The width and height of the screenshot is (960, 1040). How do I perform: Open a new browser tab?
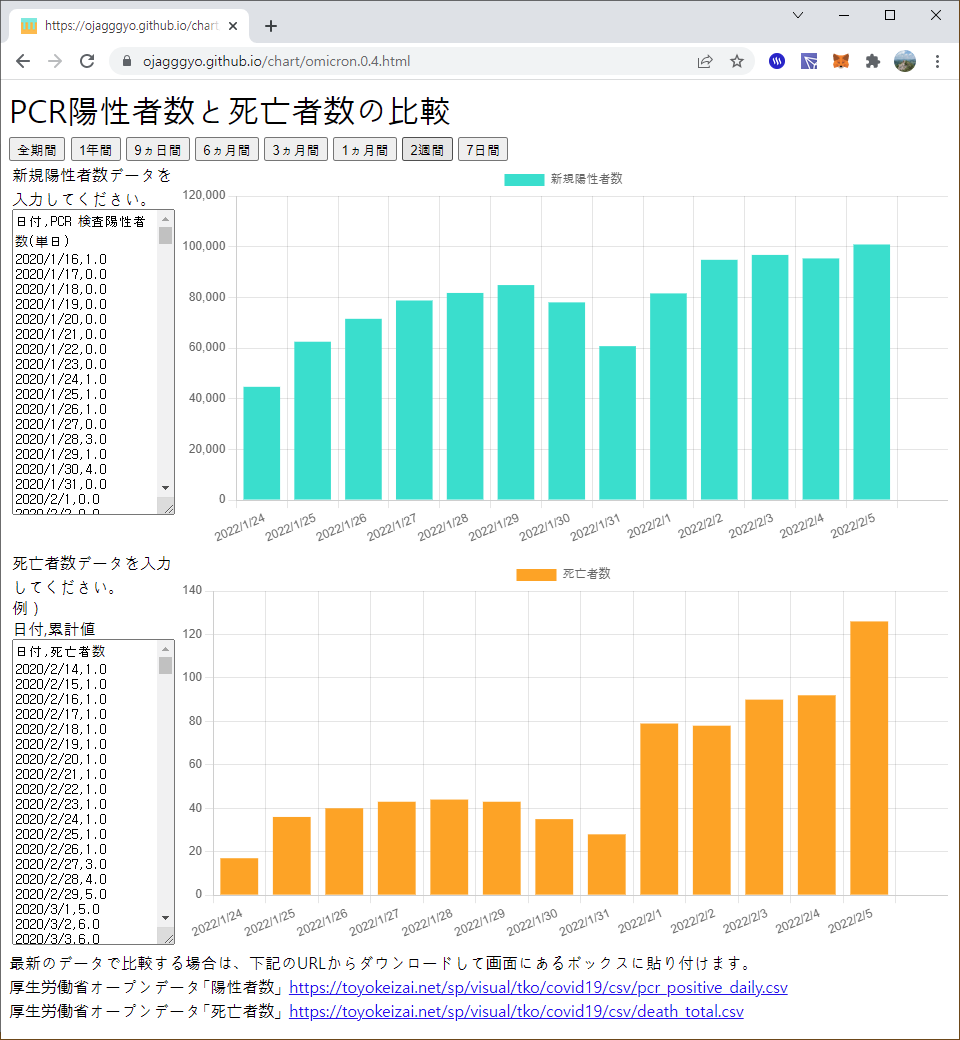point(271,27)
